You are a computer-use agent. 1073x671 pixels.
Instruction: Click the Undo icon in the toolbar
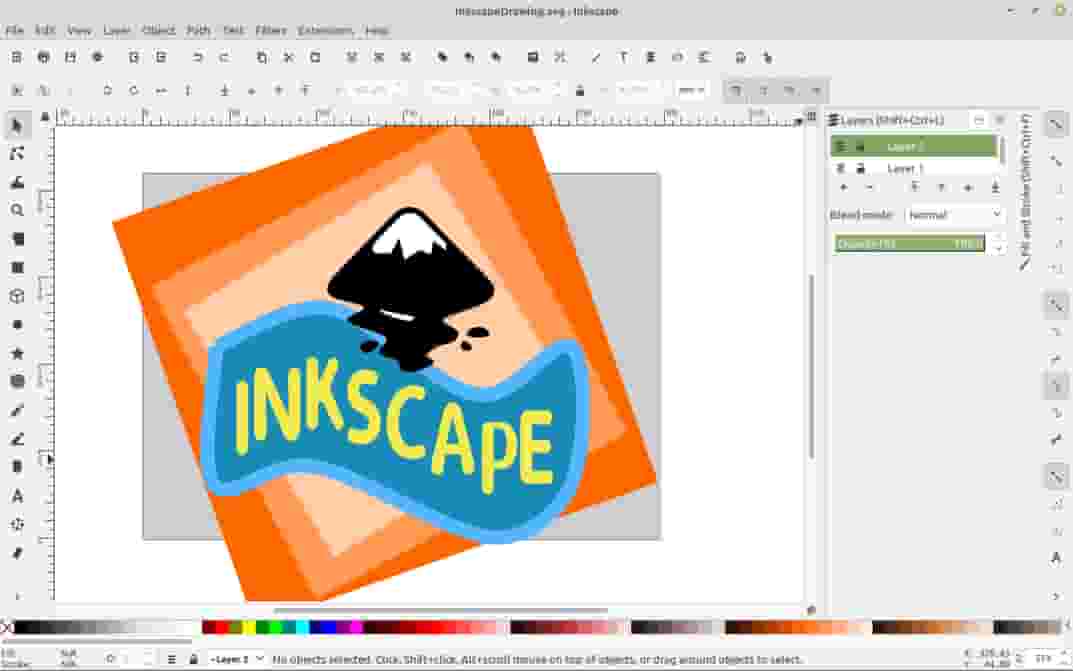click(x=197, y=57)
